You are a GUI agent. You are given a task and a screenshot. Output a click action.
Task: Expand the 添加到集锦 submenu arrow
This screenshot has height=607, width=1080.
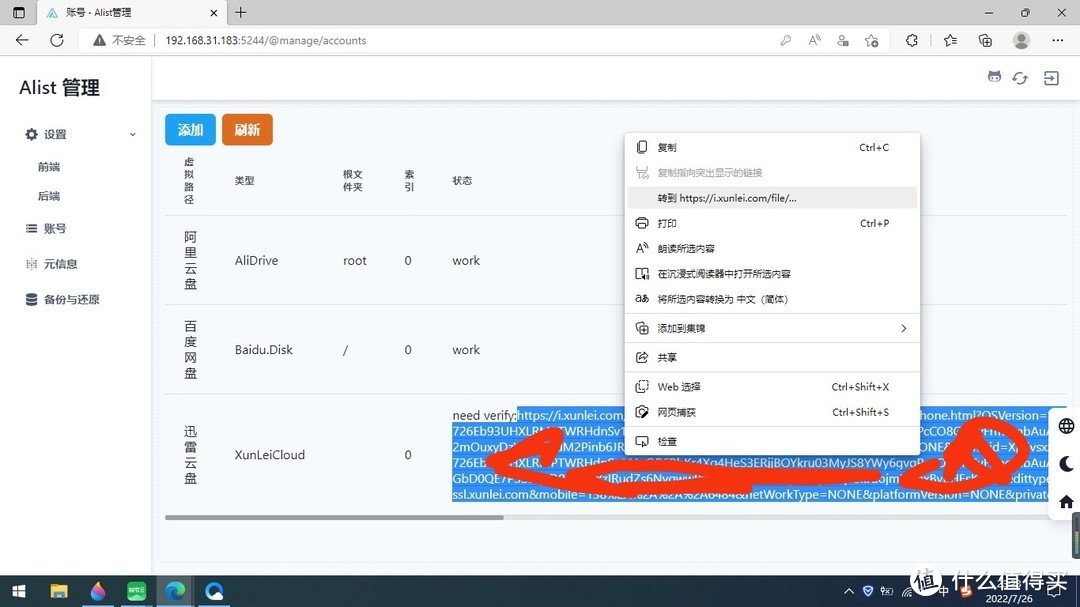[x=903, y=327]
